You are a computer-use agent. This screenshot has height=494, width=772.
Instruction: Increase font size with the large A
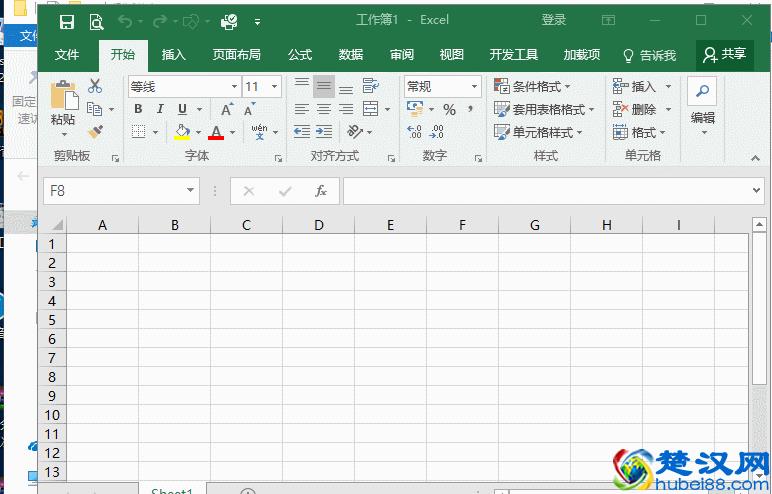point(226,109)
